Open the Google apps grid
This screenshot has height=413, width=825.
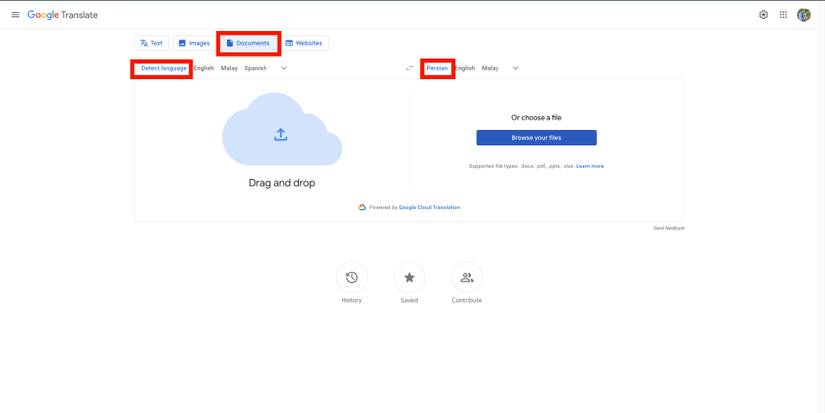(x=783, y=15)
